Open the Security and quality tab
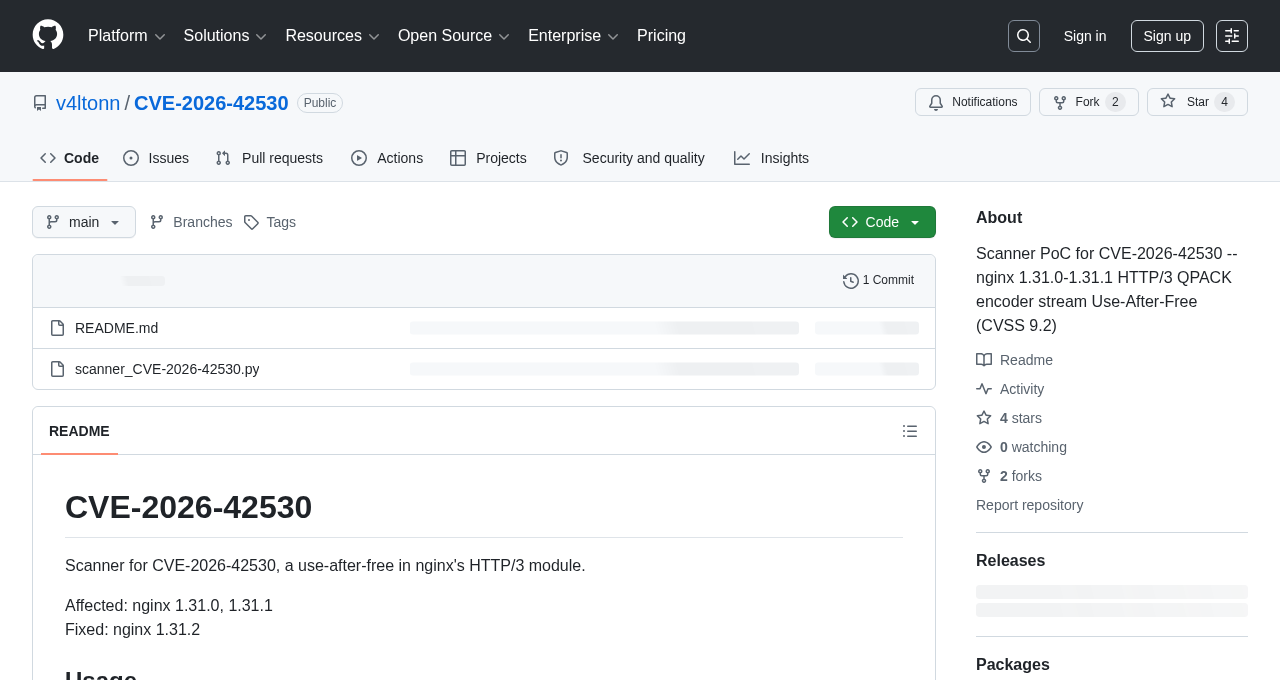1280x680 pixels. click(x=629, y=158)
